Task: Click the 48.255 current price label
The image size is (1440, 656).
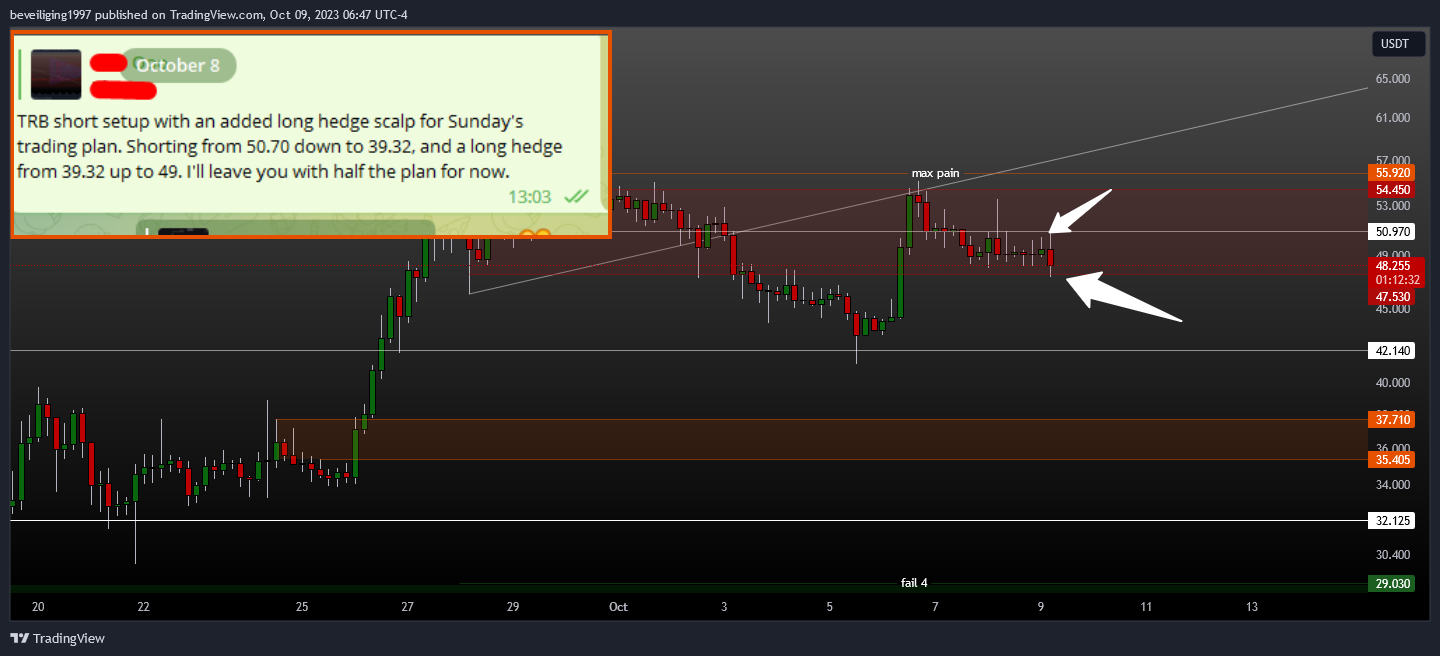Action: [x=1393, y=266]
